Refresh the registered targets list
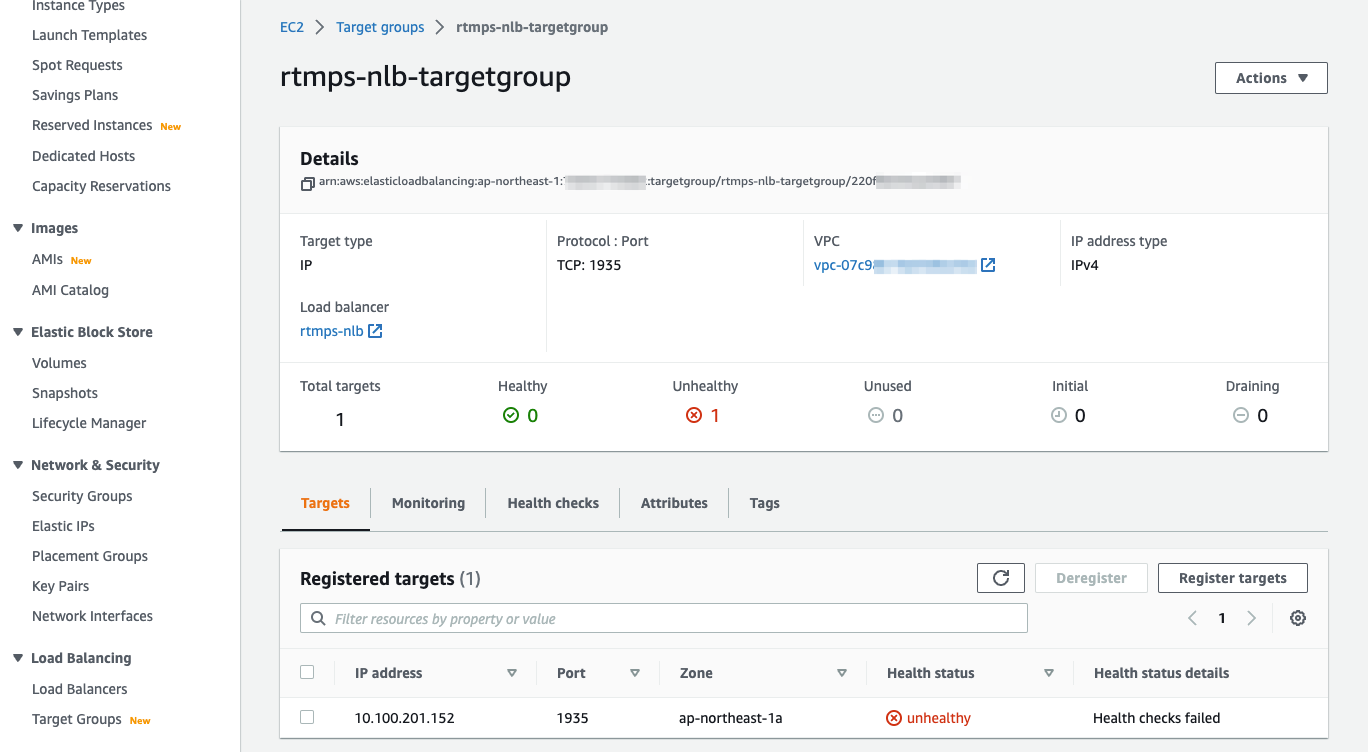The height and width of the screenshot is (752, 1368). (x=1001, y=578)
